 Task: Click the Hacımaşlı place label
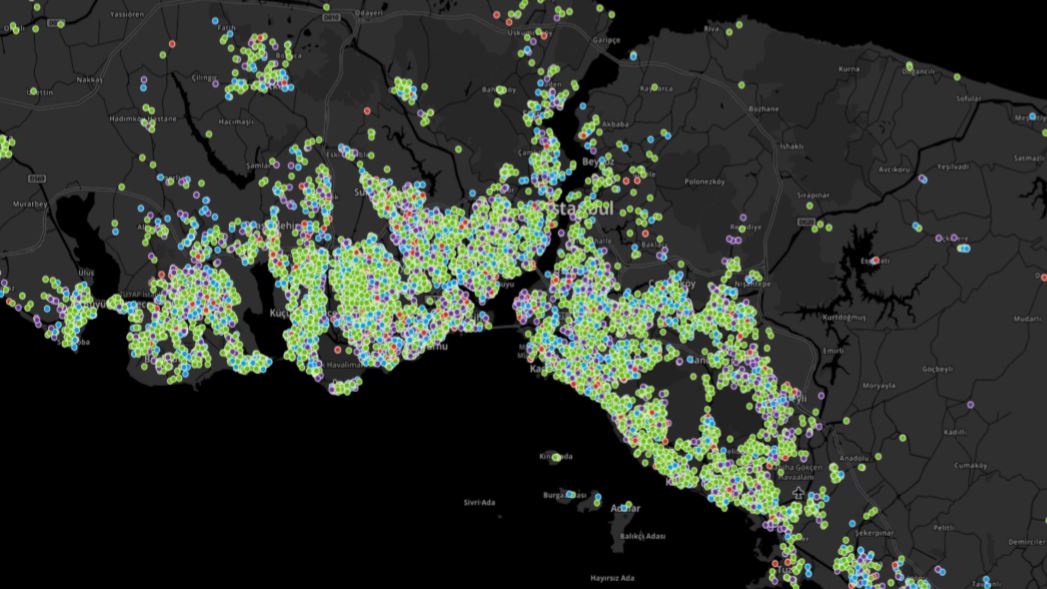[x=238, y=120]
